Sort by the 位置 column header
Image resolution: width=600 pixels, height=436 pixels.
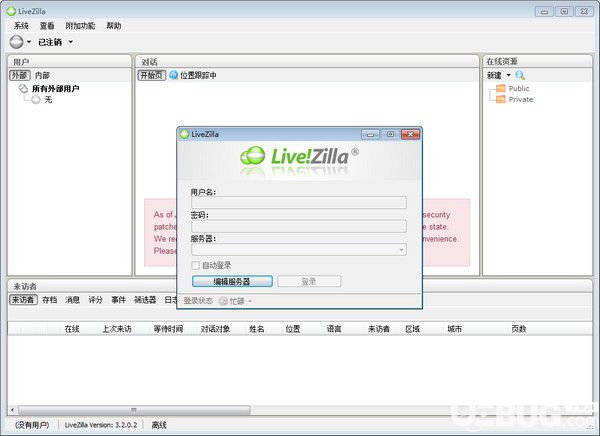[293, 329]
